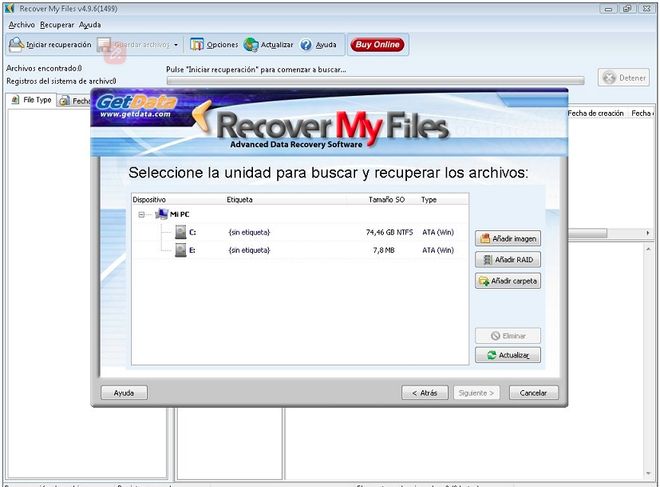Image resolution: width=660 pixels, height=487 pixels.
Task: Click the Iniciar recuperación toolbar button
Action: 50,45
